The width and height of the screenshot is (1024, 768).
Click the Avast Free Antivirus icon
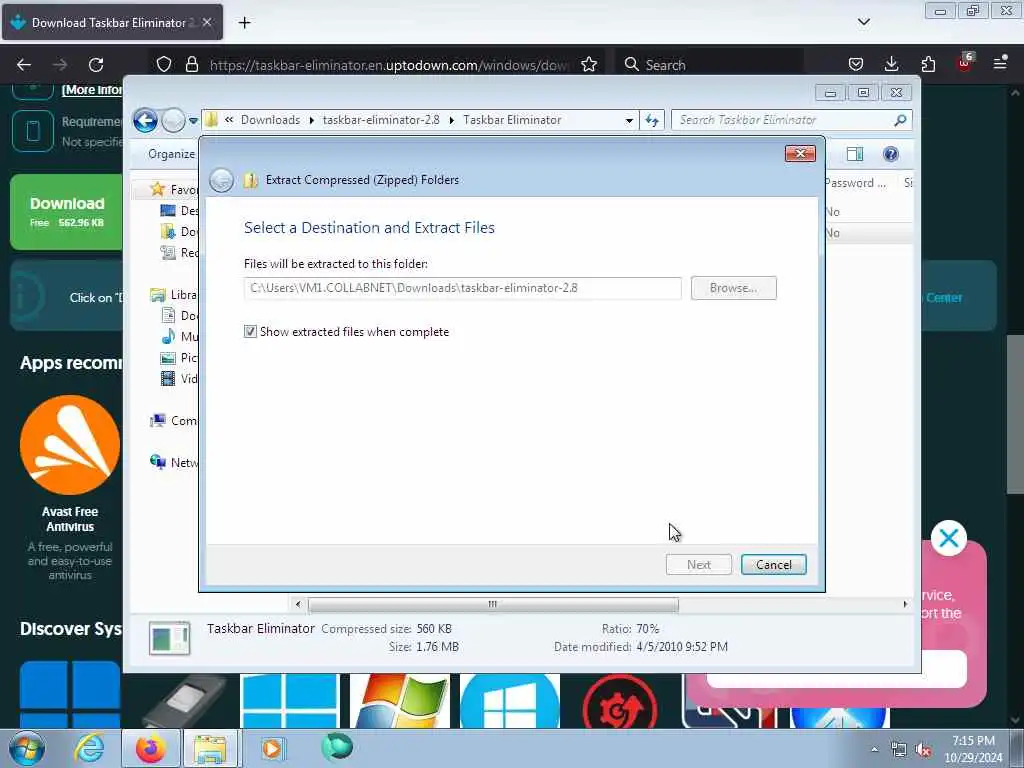[x=70, y=445]
